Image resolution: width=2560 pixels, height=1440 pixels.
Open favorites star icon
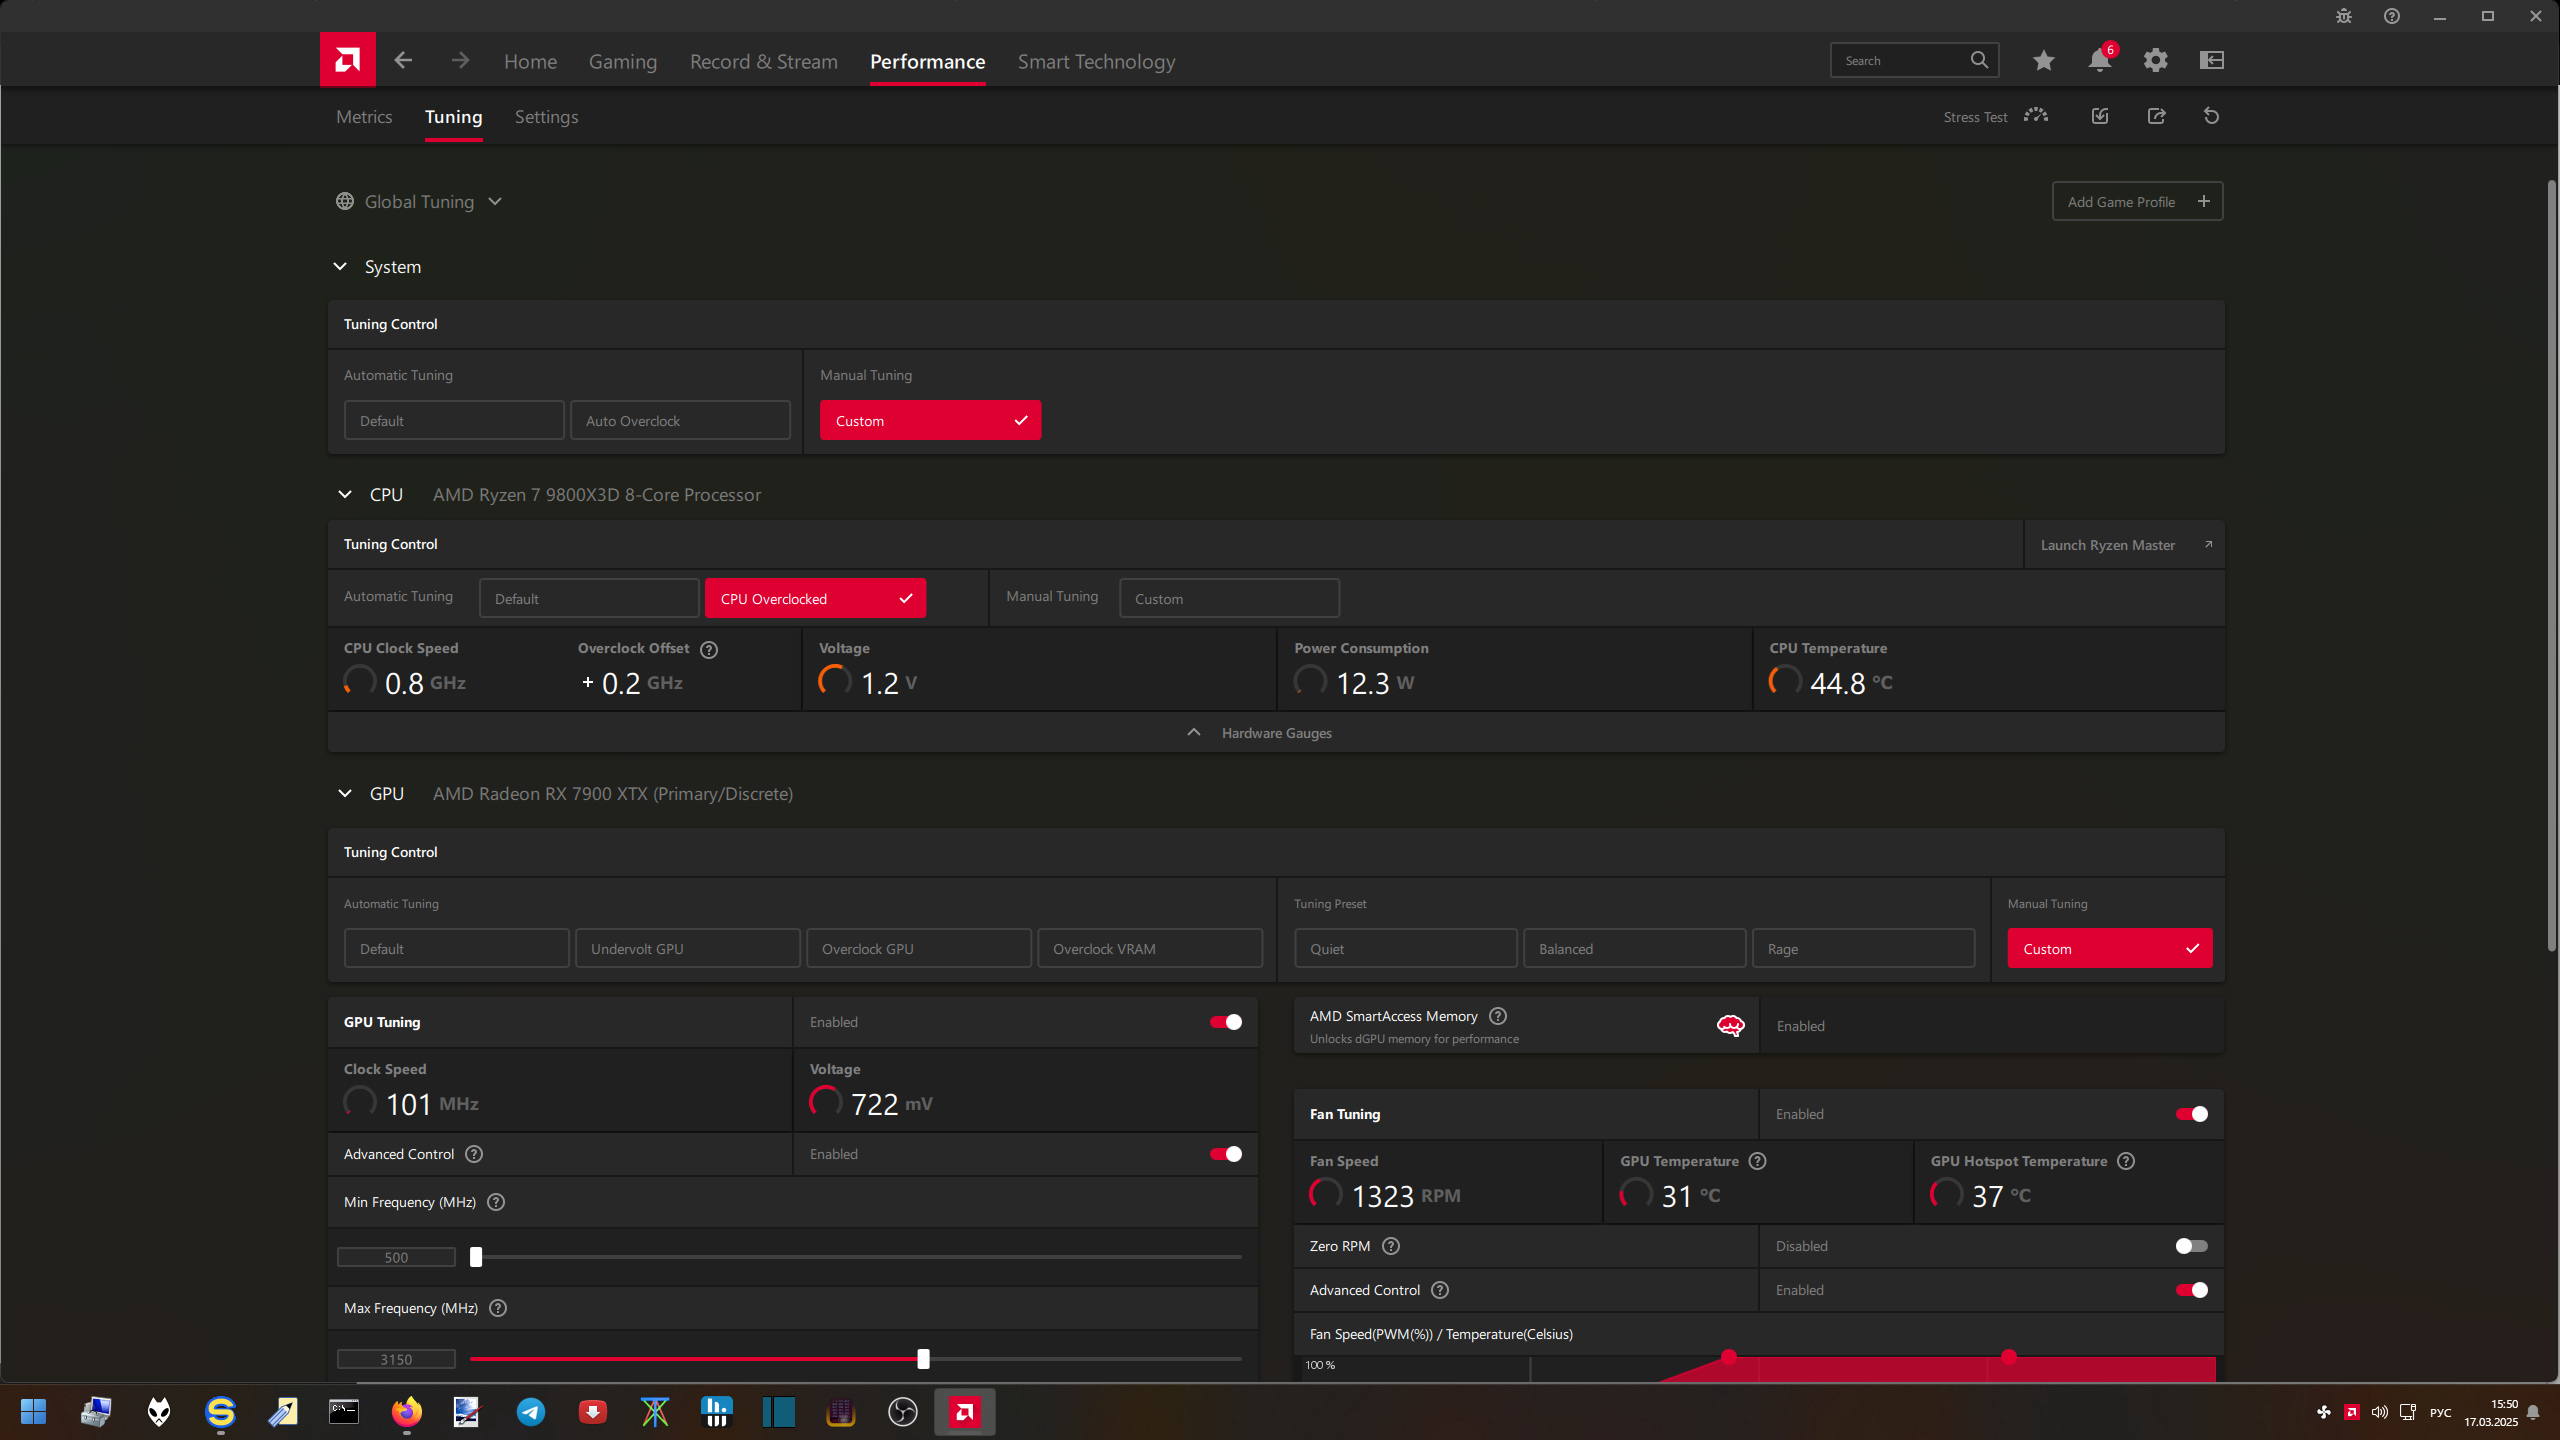(x=2043, y=61)
